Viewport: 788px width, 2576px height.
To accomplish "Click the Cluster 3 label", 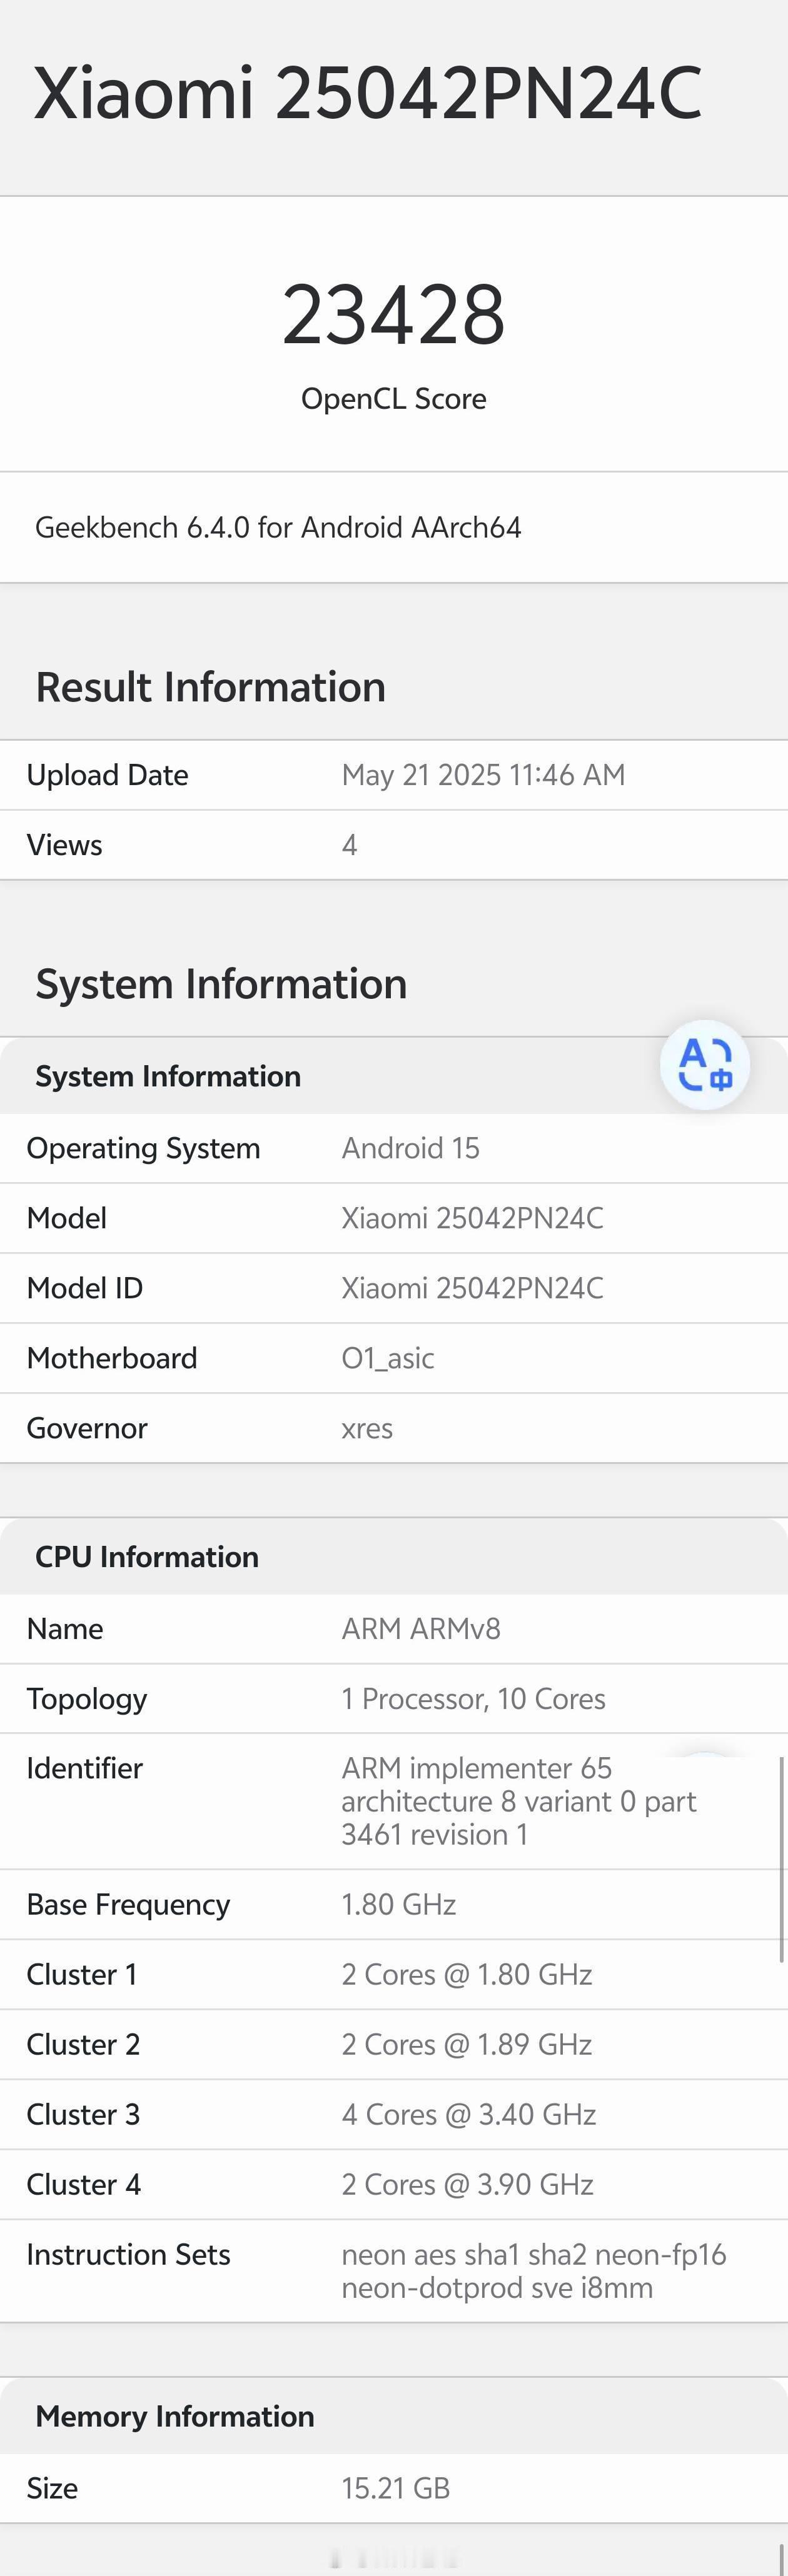I will [x=83, y=2115].
